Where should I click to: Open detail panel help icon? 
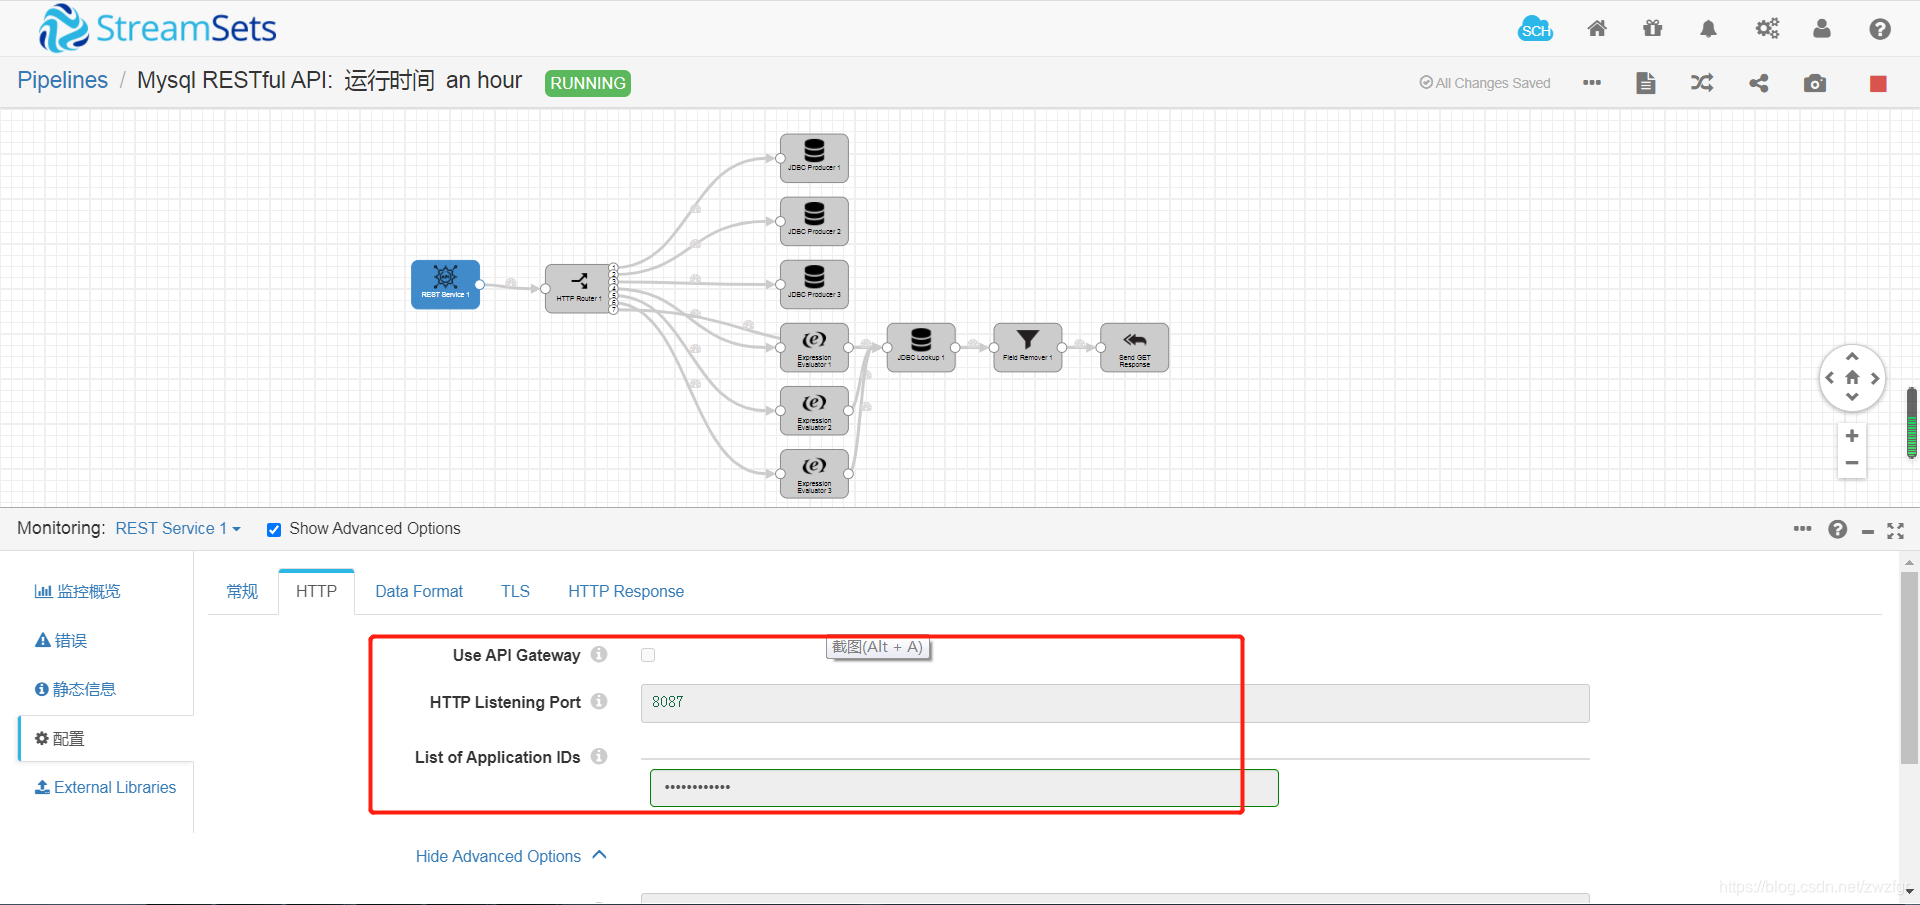pyautogui.click(x=1838, y=529)
